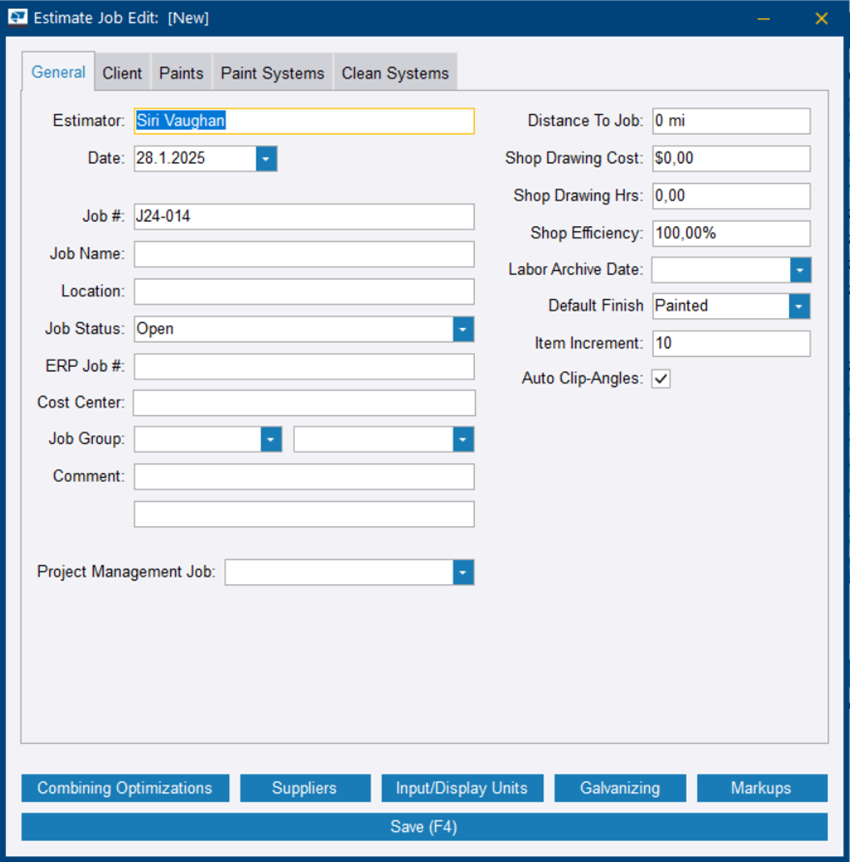Open the Default Finish dropdown
The image size is (850, 862).
799,306
